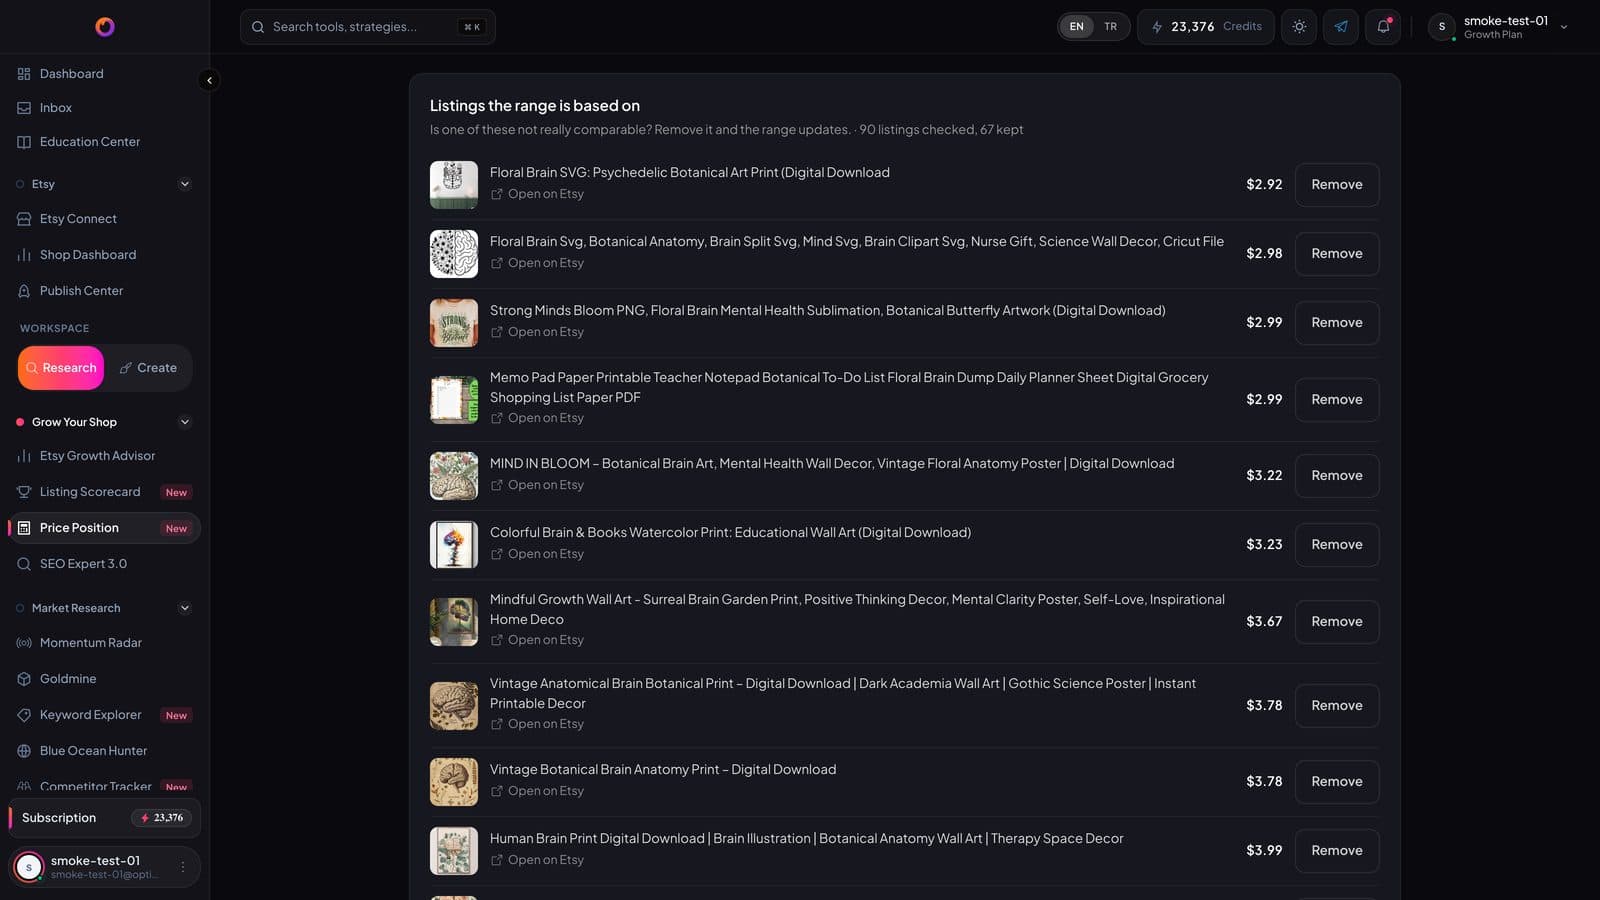Open Price Position in the sidebar
The width and height of the screenshot is (1600, 900).
click(104, 528)
